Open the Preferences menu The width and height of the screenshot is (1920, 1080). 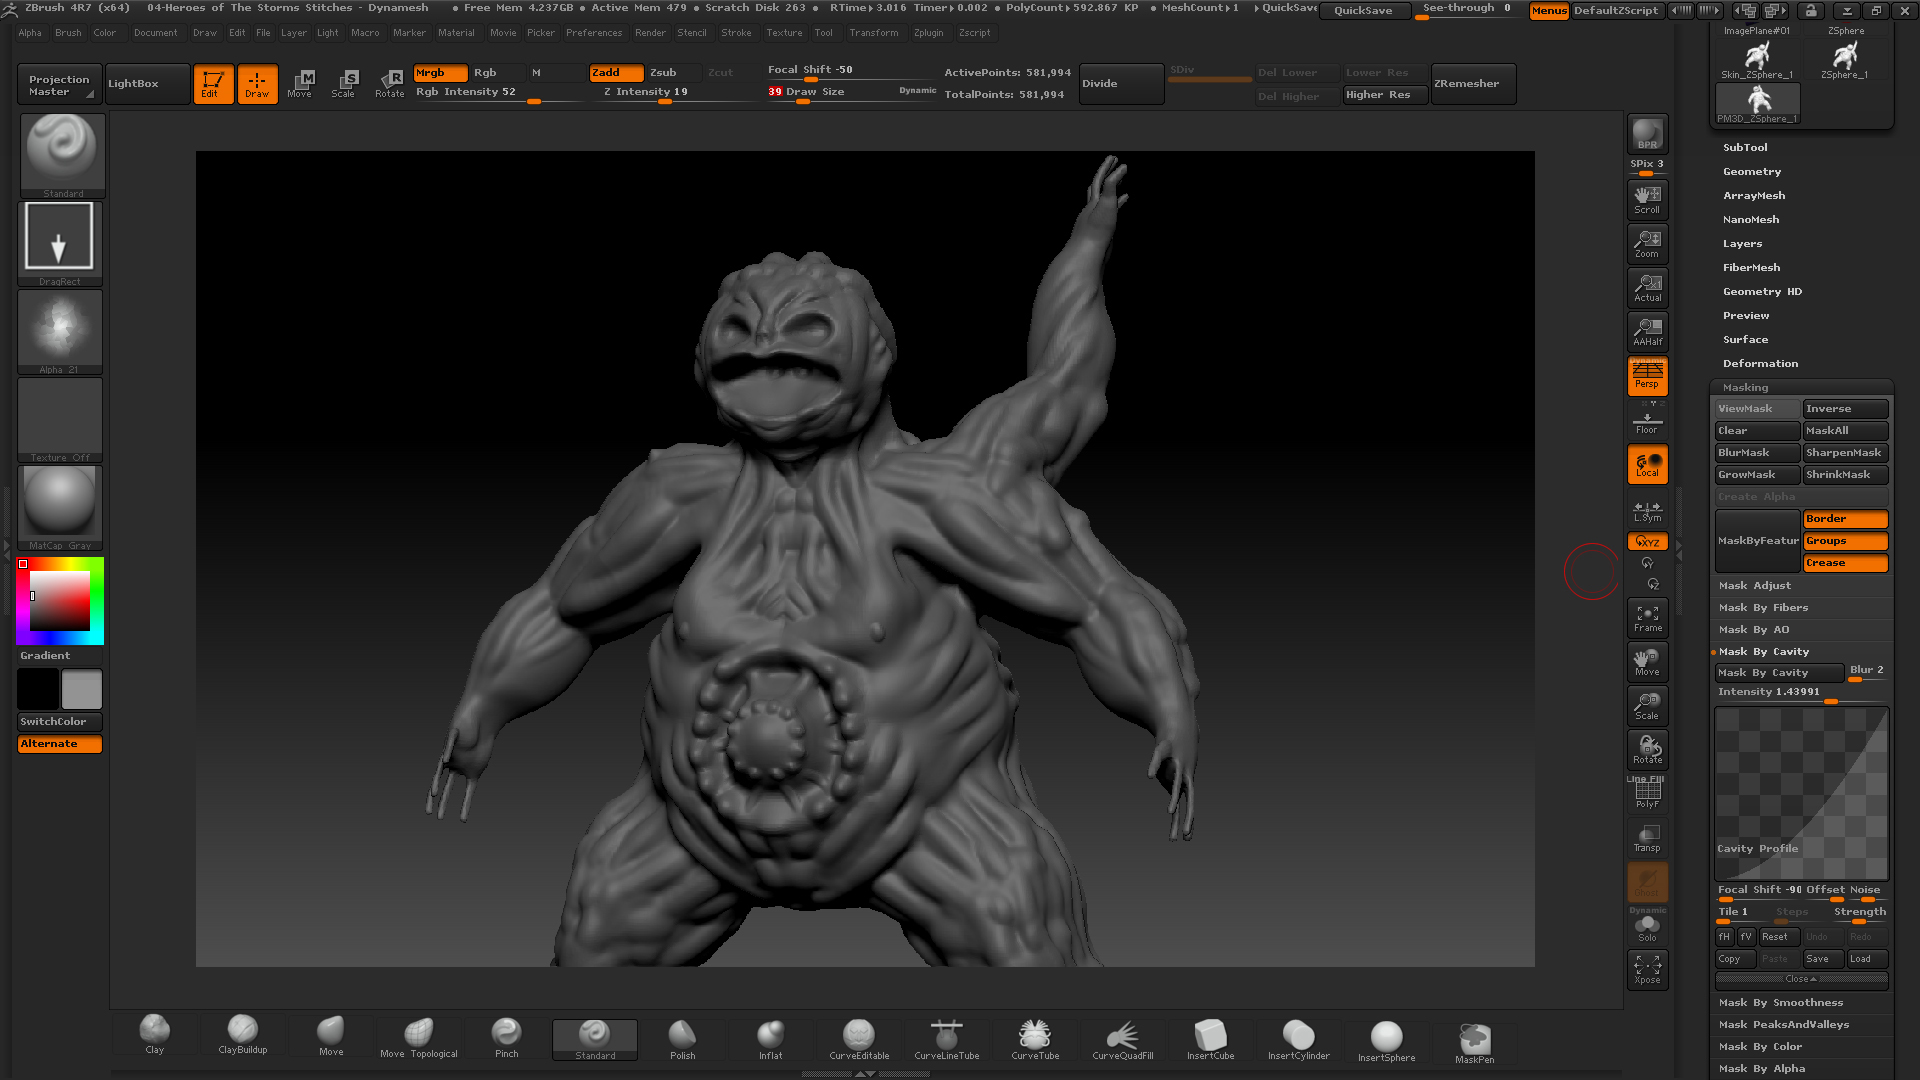pos(594,33)
